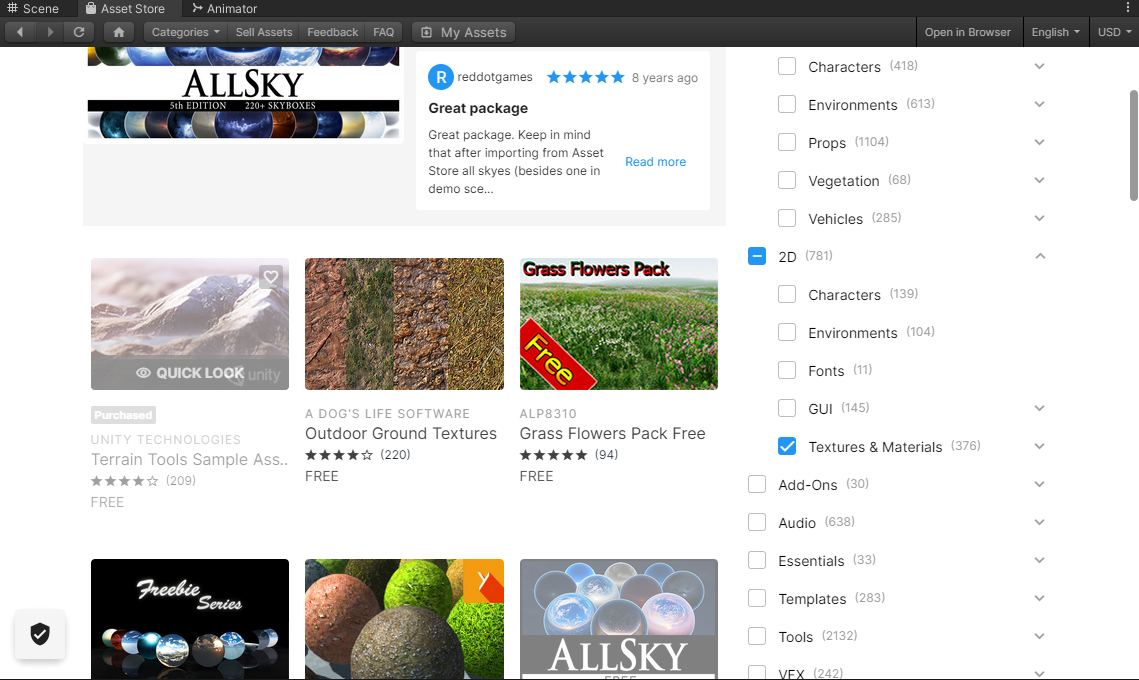Open the English language dropdown
Screen dimensions: 1139x680
1055,32
